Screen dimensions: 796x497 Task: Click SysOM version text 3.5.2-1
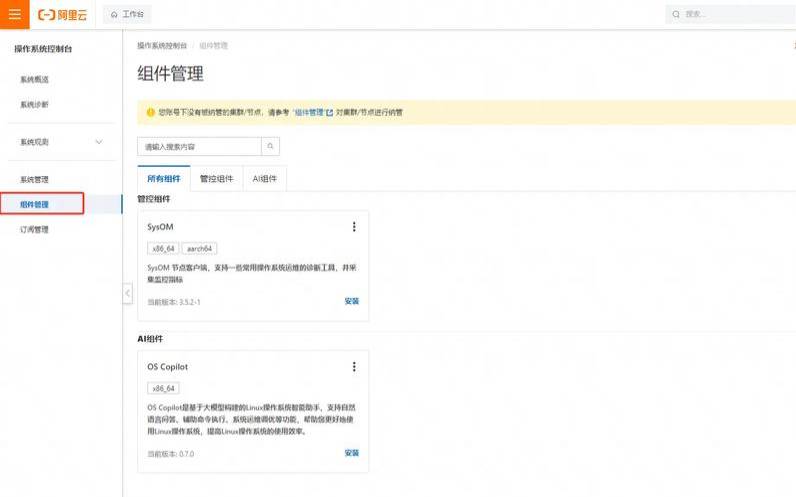(190, 302)
